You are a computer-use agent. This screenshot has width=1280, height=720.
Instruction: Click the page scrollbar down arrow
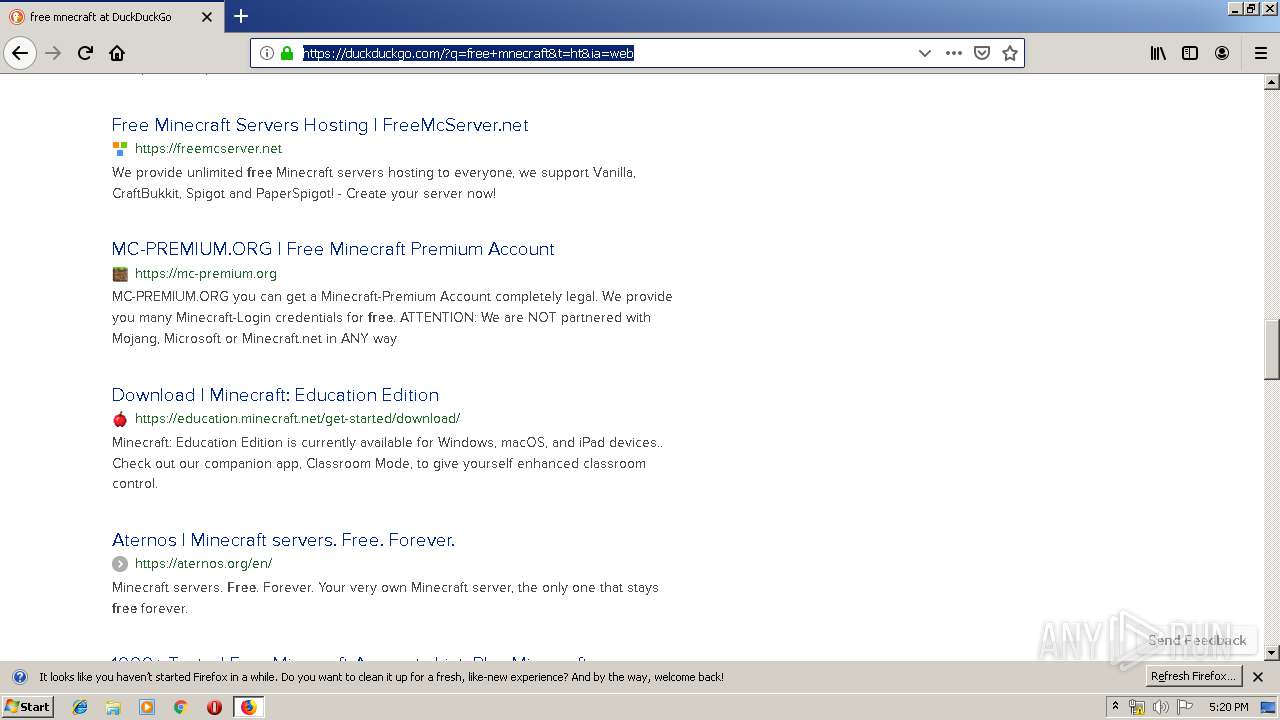[1272, 653]
